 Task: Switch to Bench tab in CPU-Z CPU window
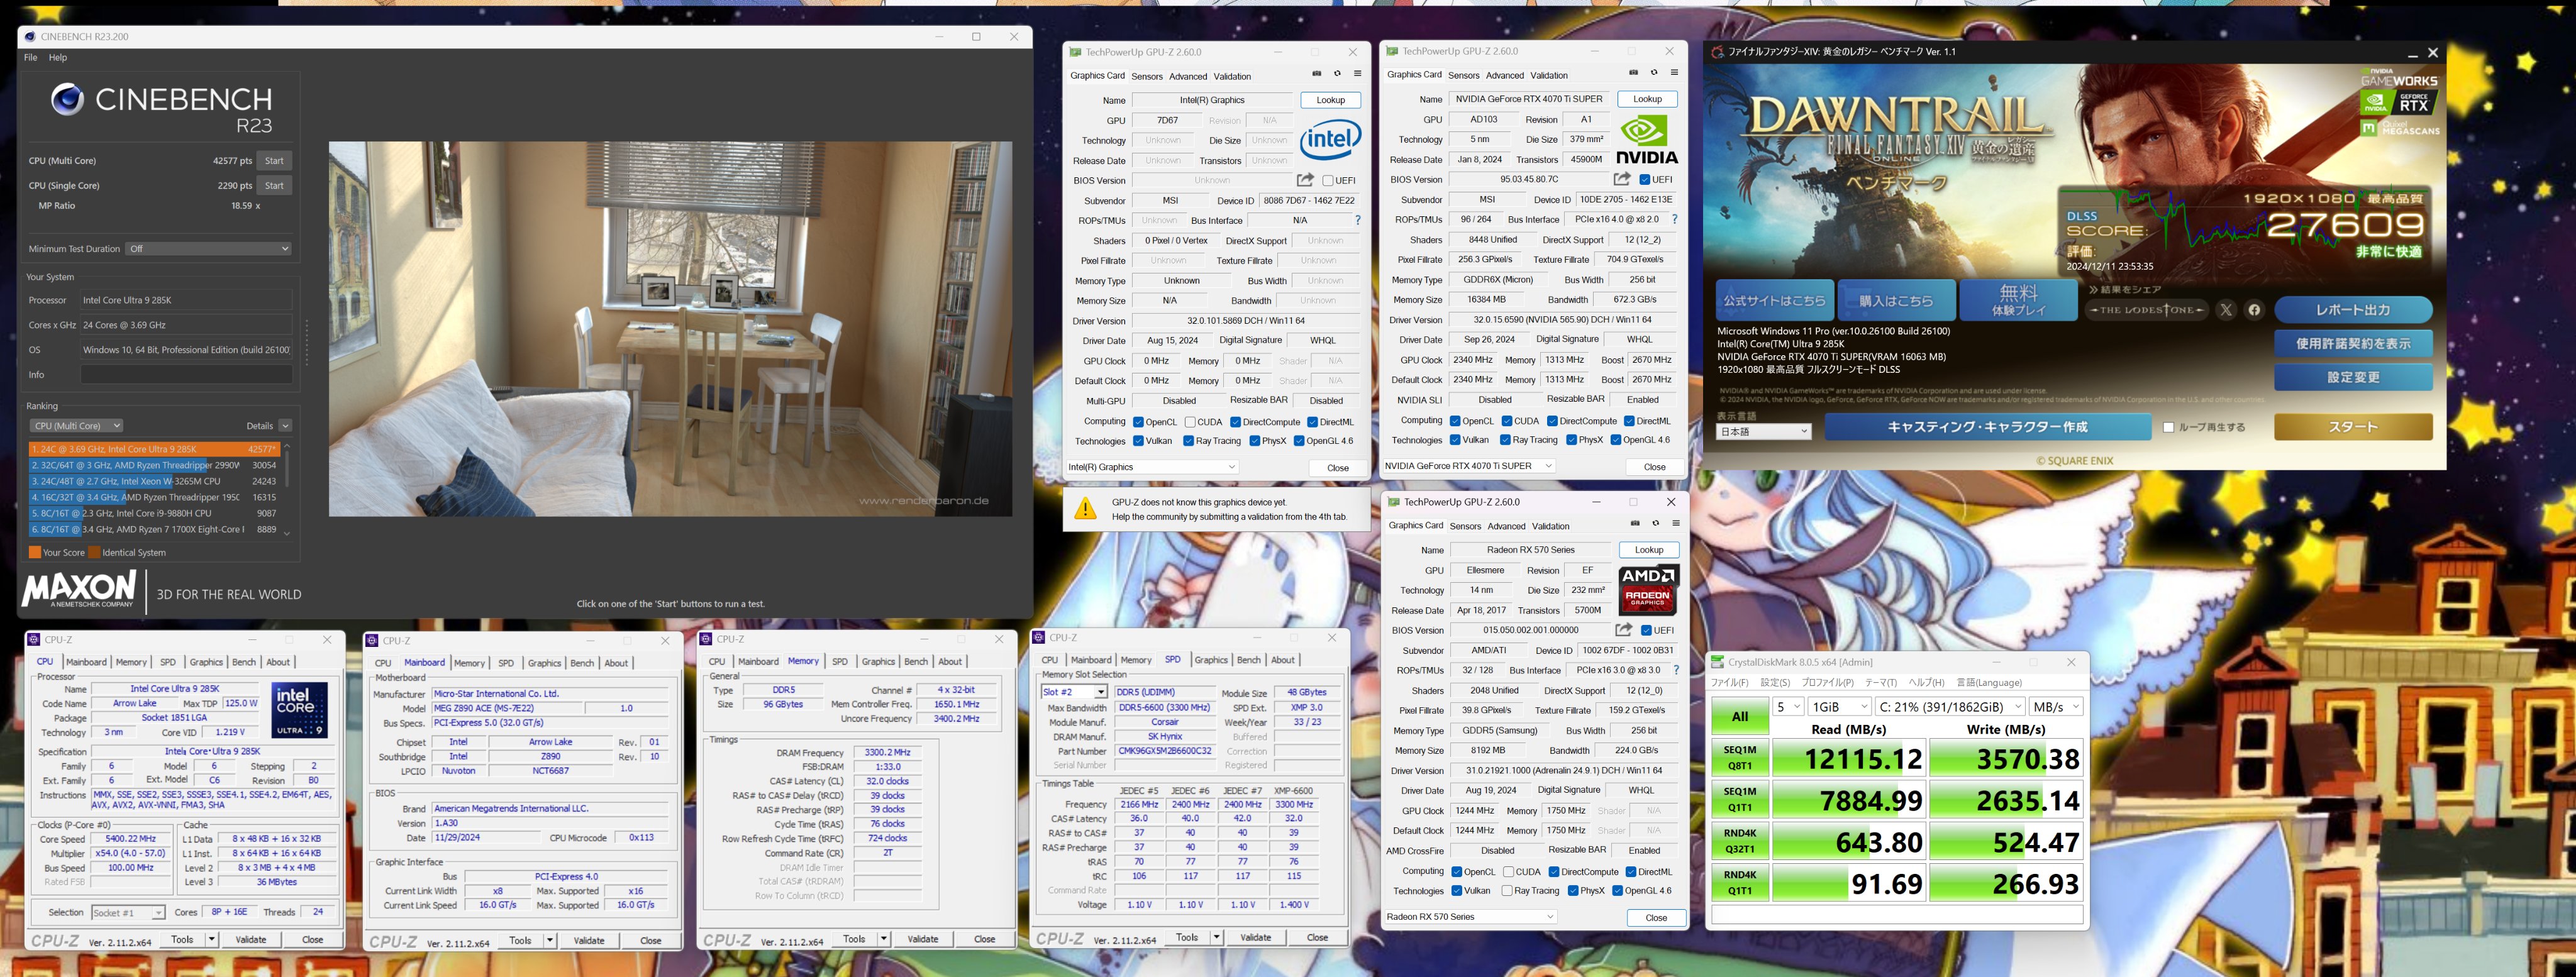tap(244, 662)
